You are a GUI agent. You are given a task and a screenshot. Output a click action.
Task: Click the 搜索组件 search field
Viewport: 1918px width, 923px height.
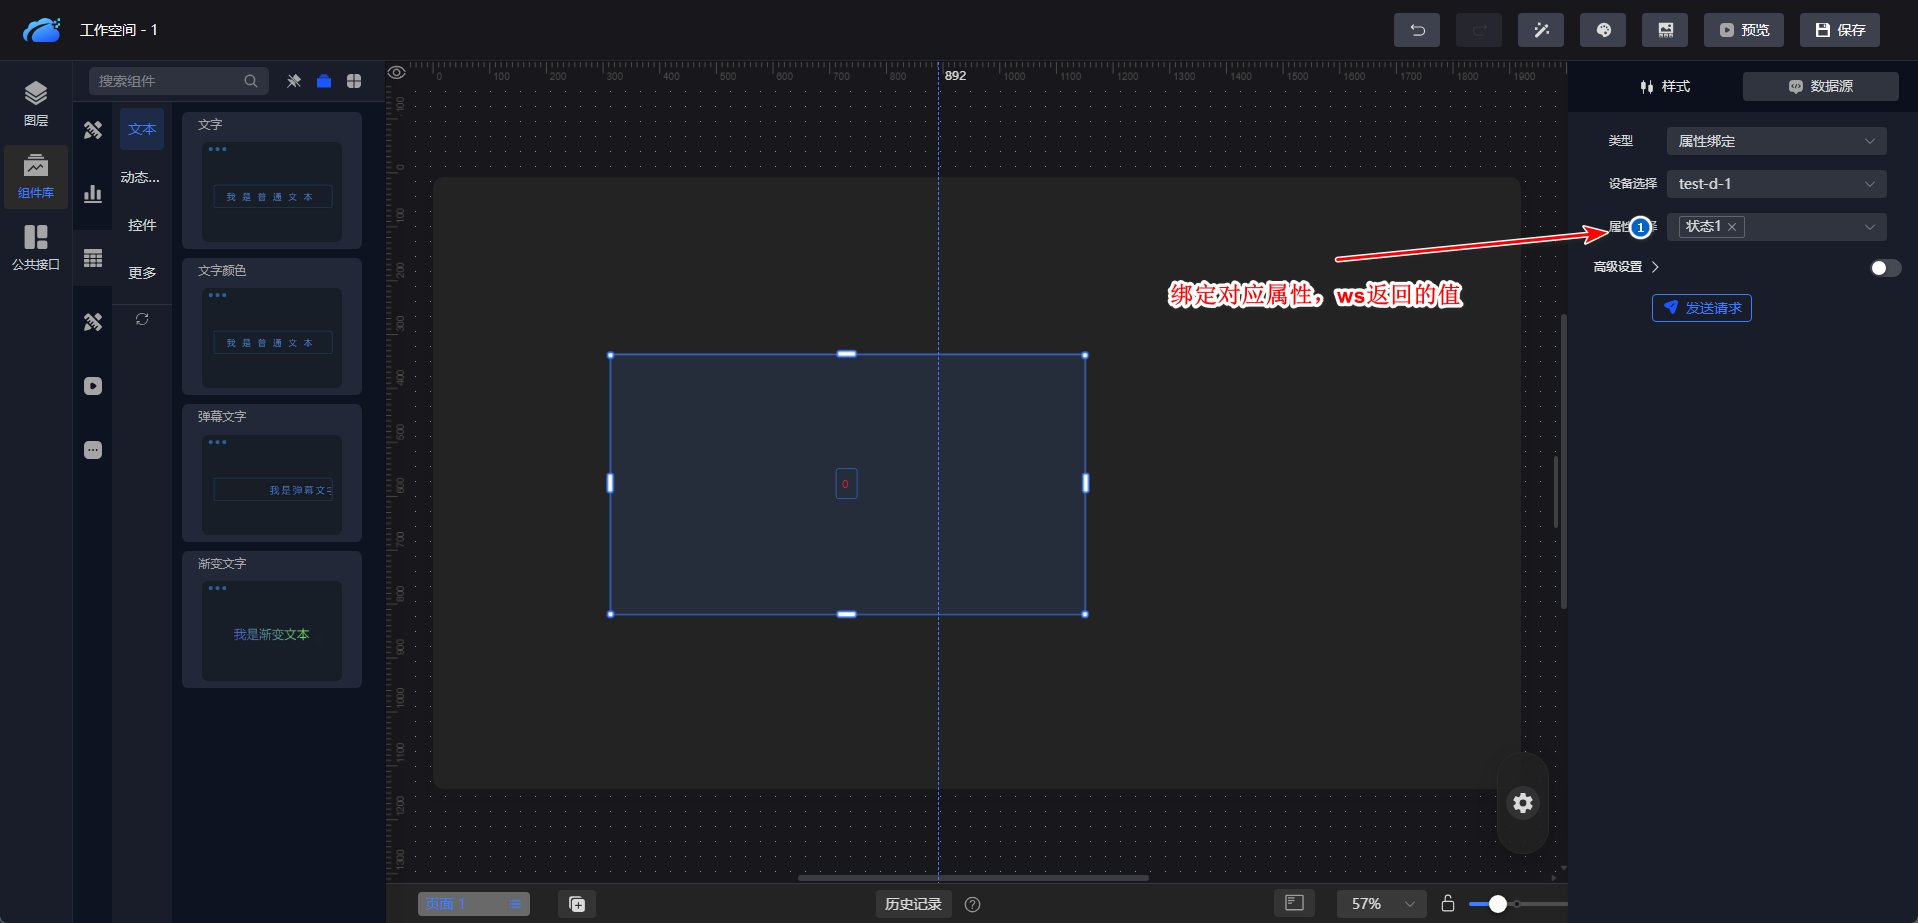[170, 81]
